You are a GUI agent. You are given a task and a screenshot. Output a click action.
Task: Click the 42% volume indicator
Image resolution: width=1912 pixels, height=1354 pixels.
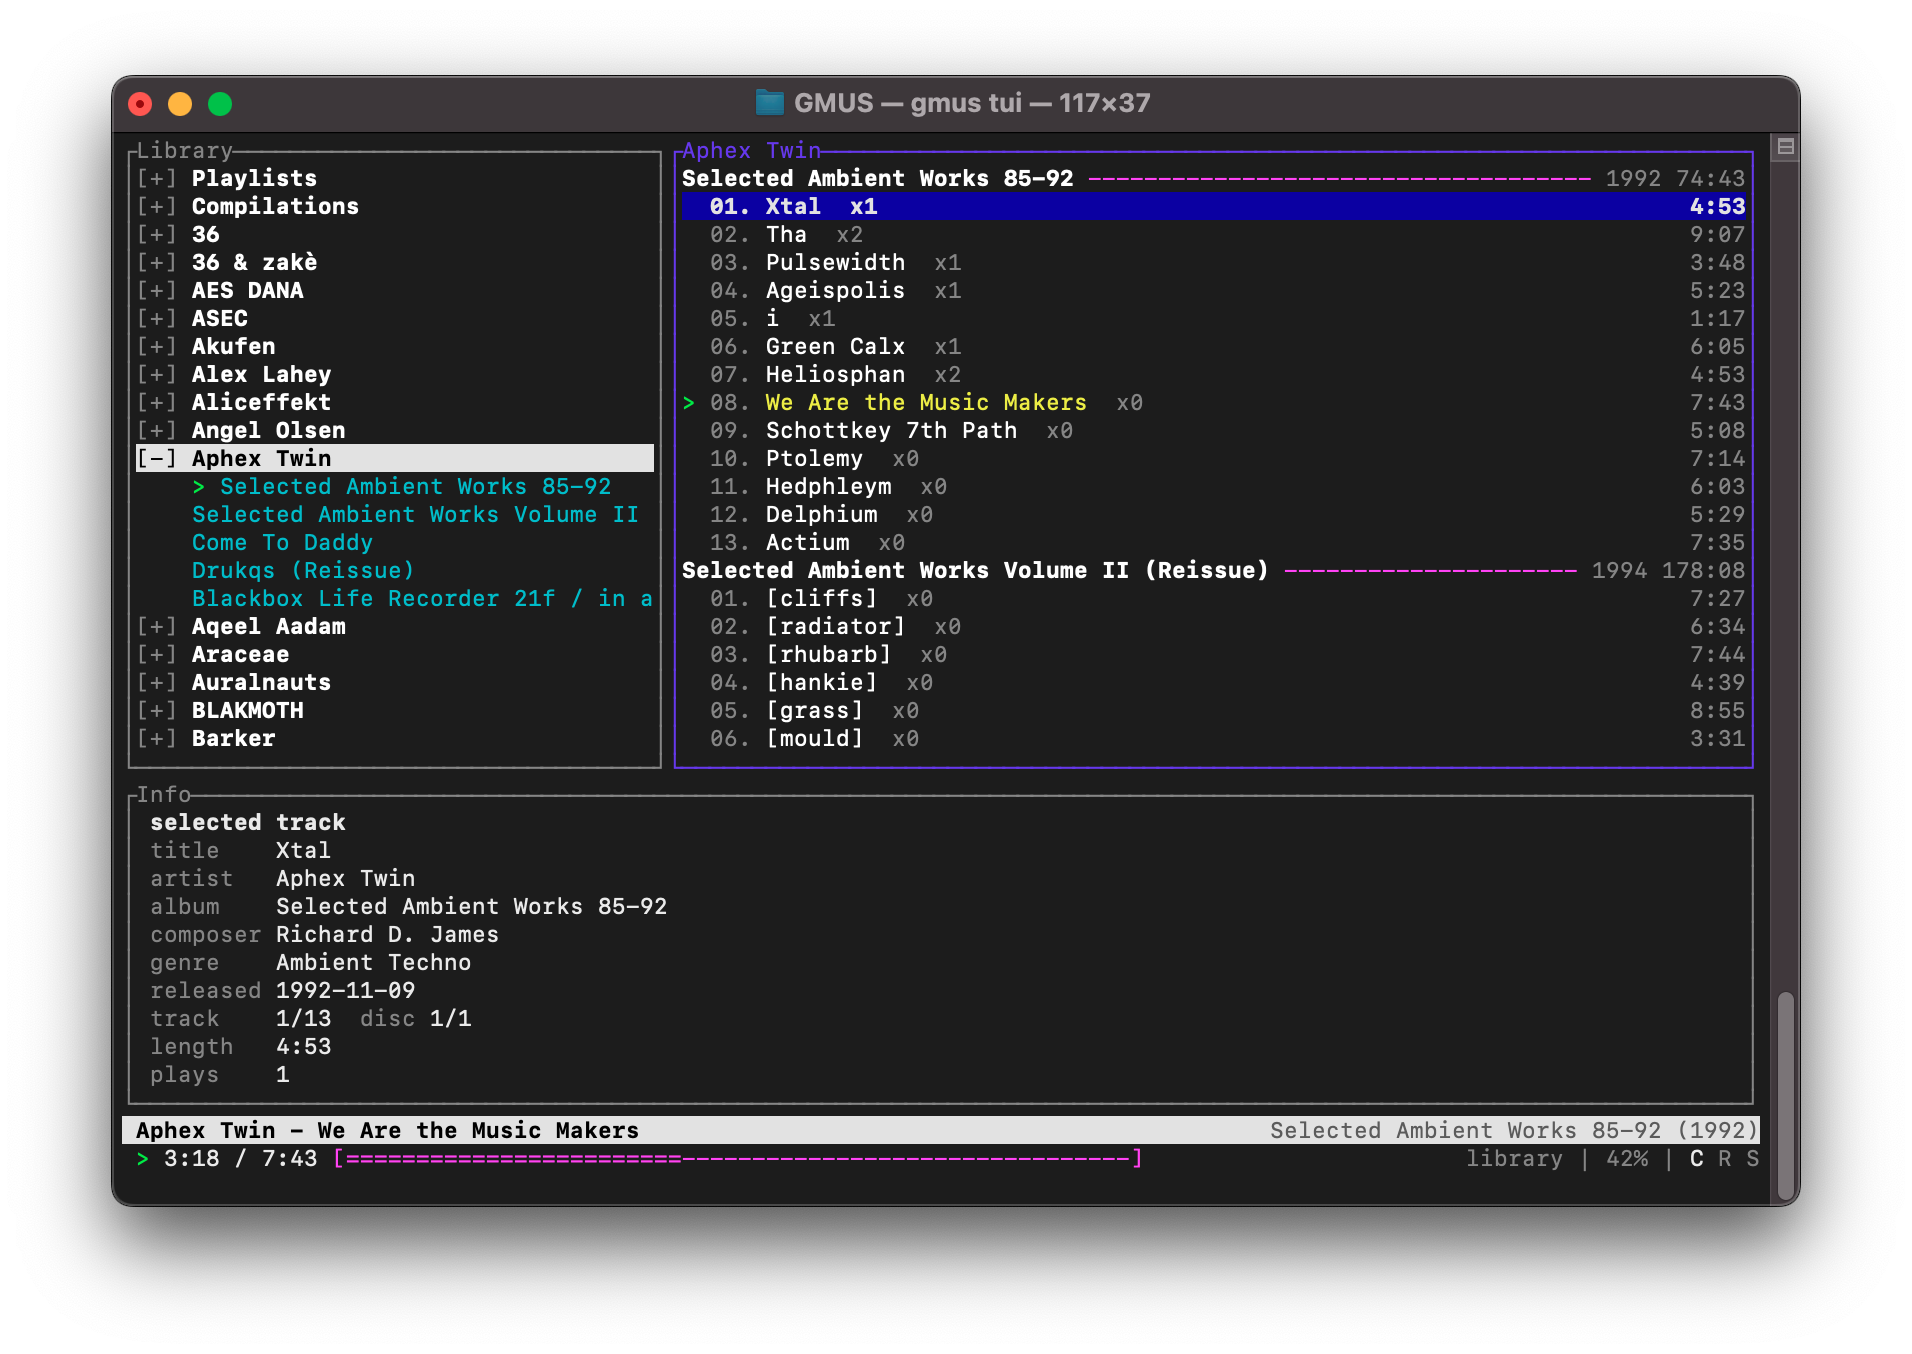(x=1626, y=1159)
